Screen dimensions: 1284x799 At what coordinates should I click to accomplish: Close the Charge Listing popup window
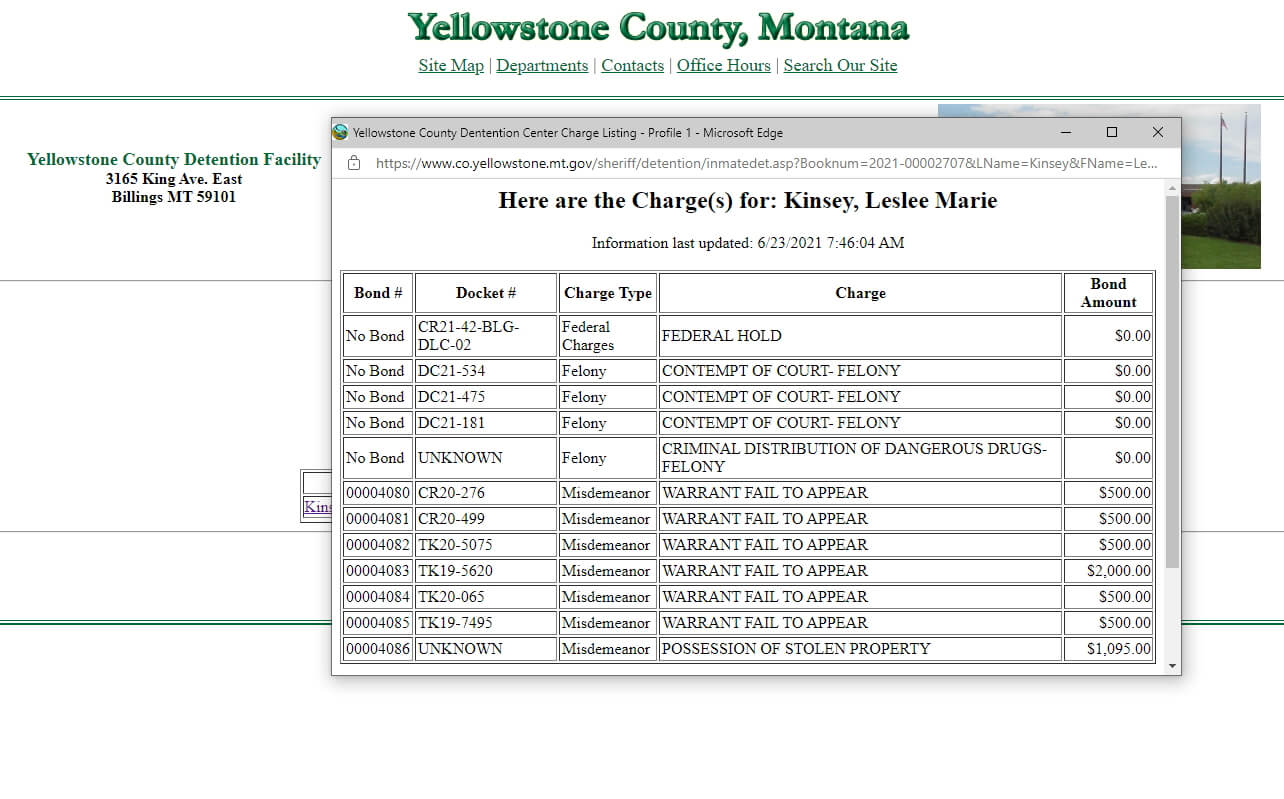click(1157, 132)
